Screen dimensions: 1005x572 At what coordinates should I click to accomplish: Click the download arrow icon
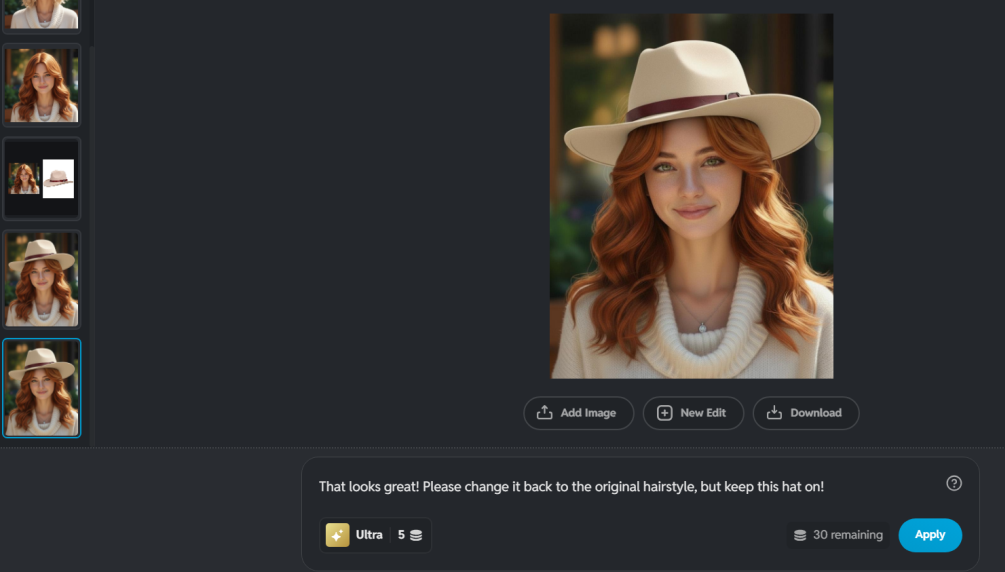click(x=775, y=413)
